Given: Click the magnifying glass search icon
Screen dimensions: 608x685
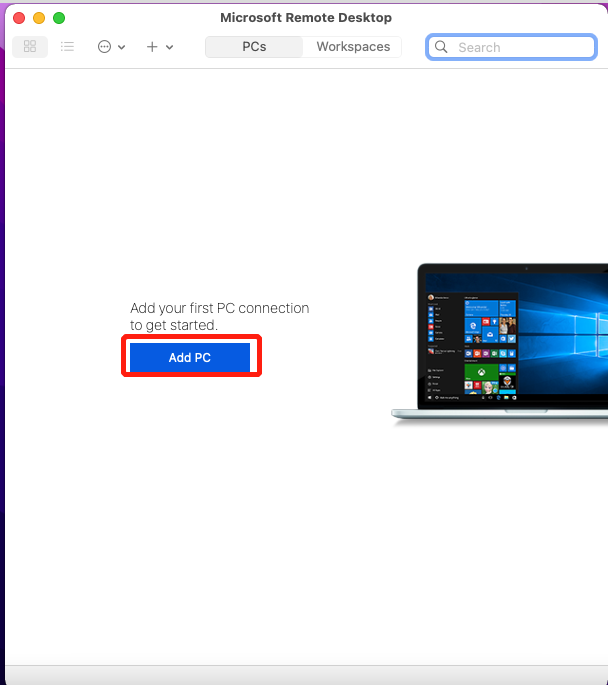Looking at the screenshot, I should [x=441, y=47].
